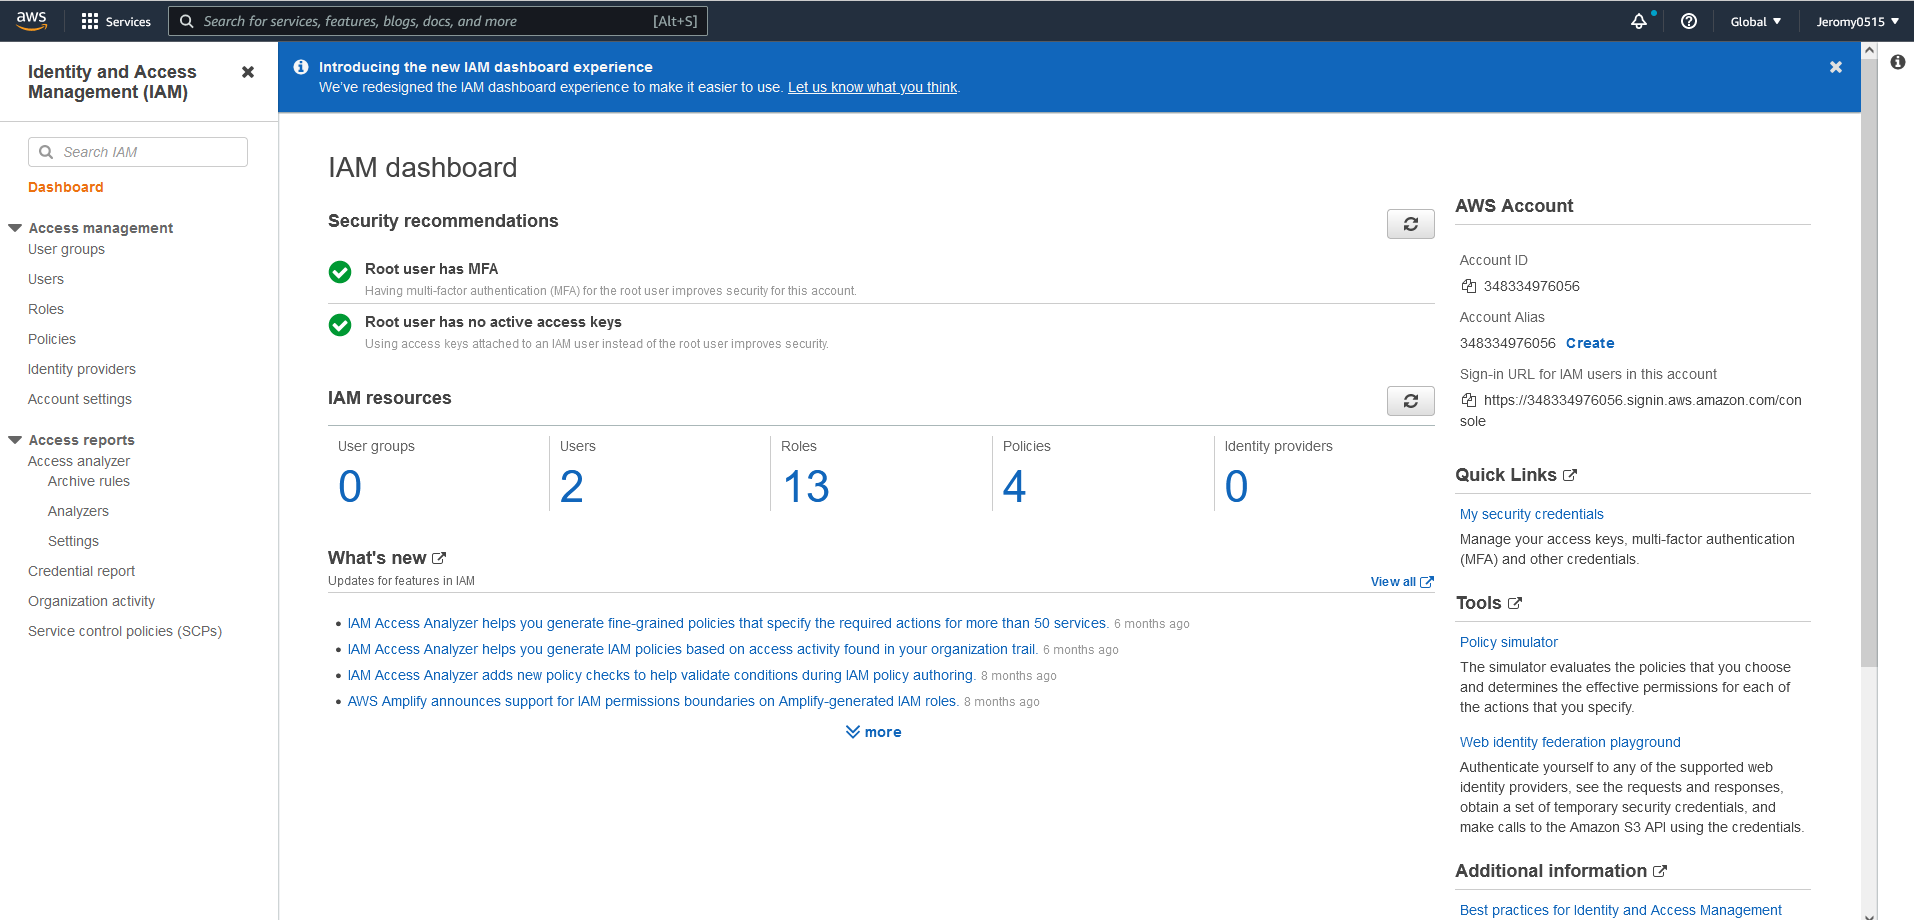Image resolution: width=1914 pixels, height=920 pixels.
Task: Open User groups count 0
Action: [350, 487]
